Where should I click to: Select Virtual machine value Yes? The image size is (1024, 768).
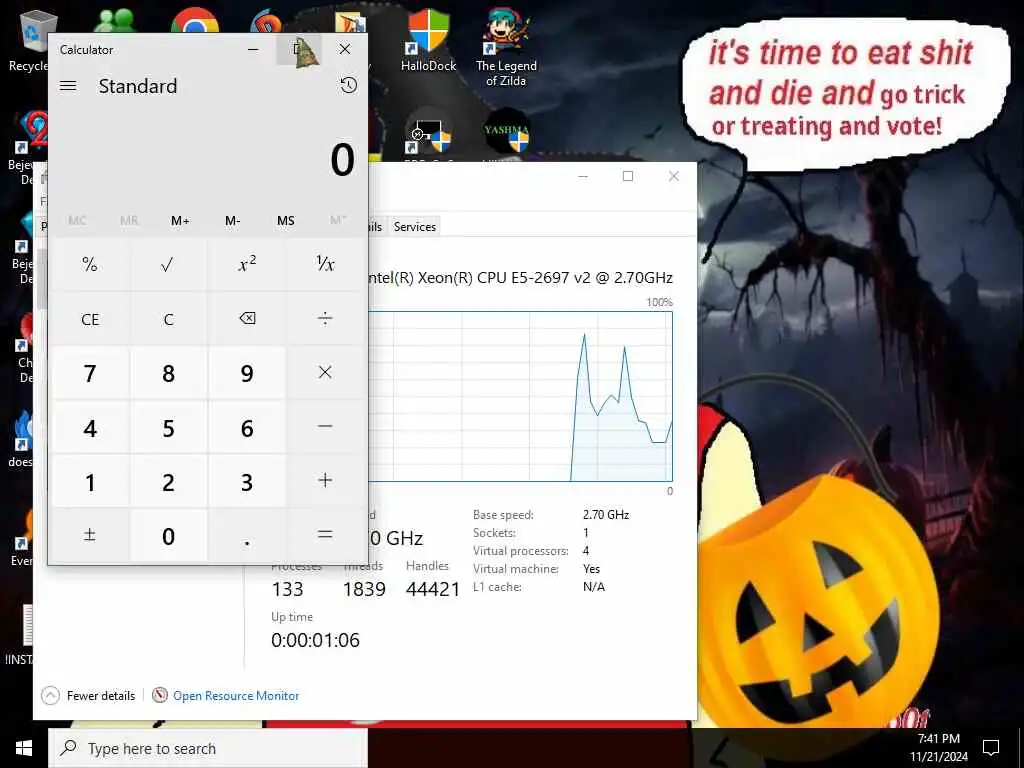point(591,569)
